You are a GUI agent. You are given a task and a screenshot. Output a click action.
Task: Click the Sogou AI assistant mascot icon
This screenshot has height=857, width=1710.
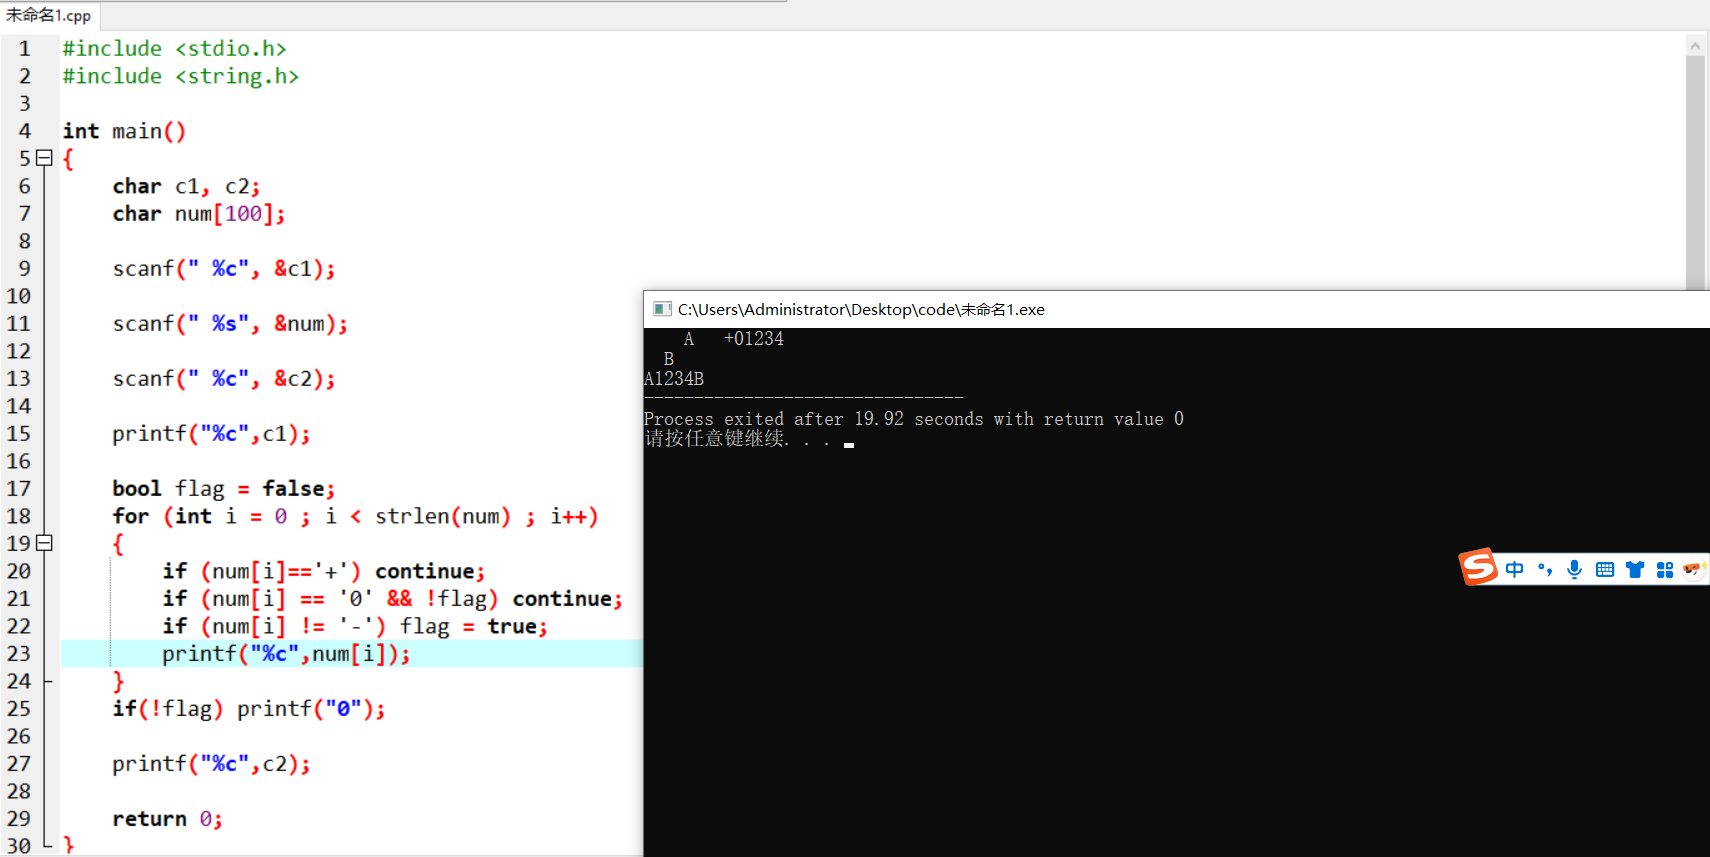(x=1693, y=569)
